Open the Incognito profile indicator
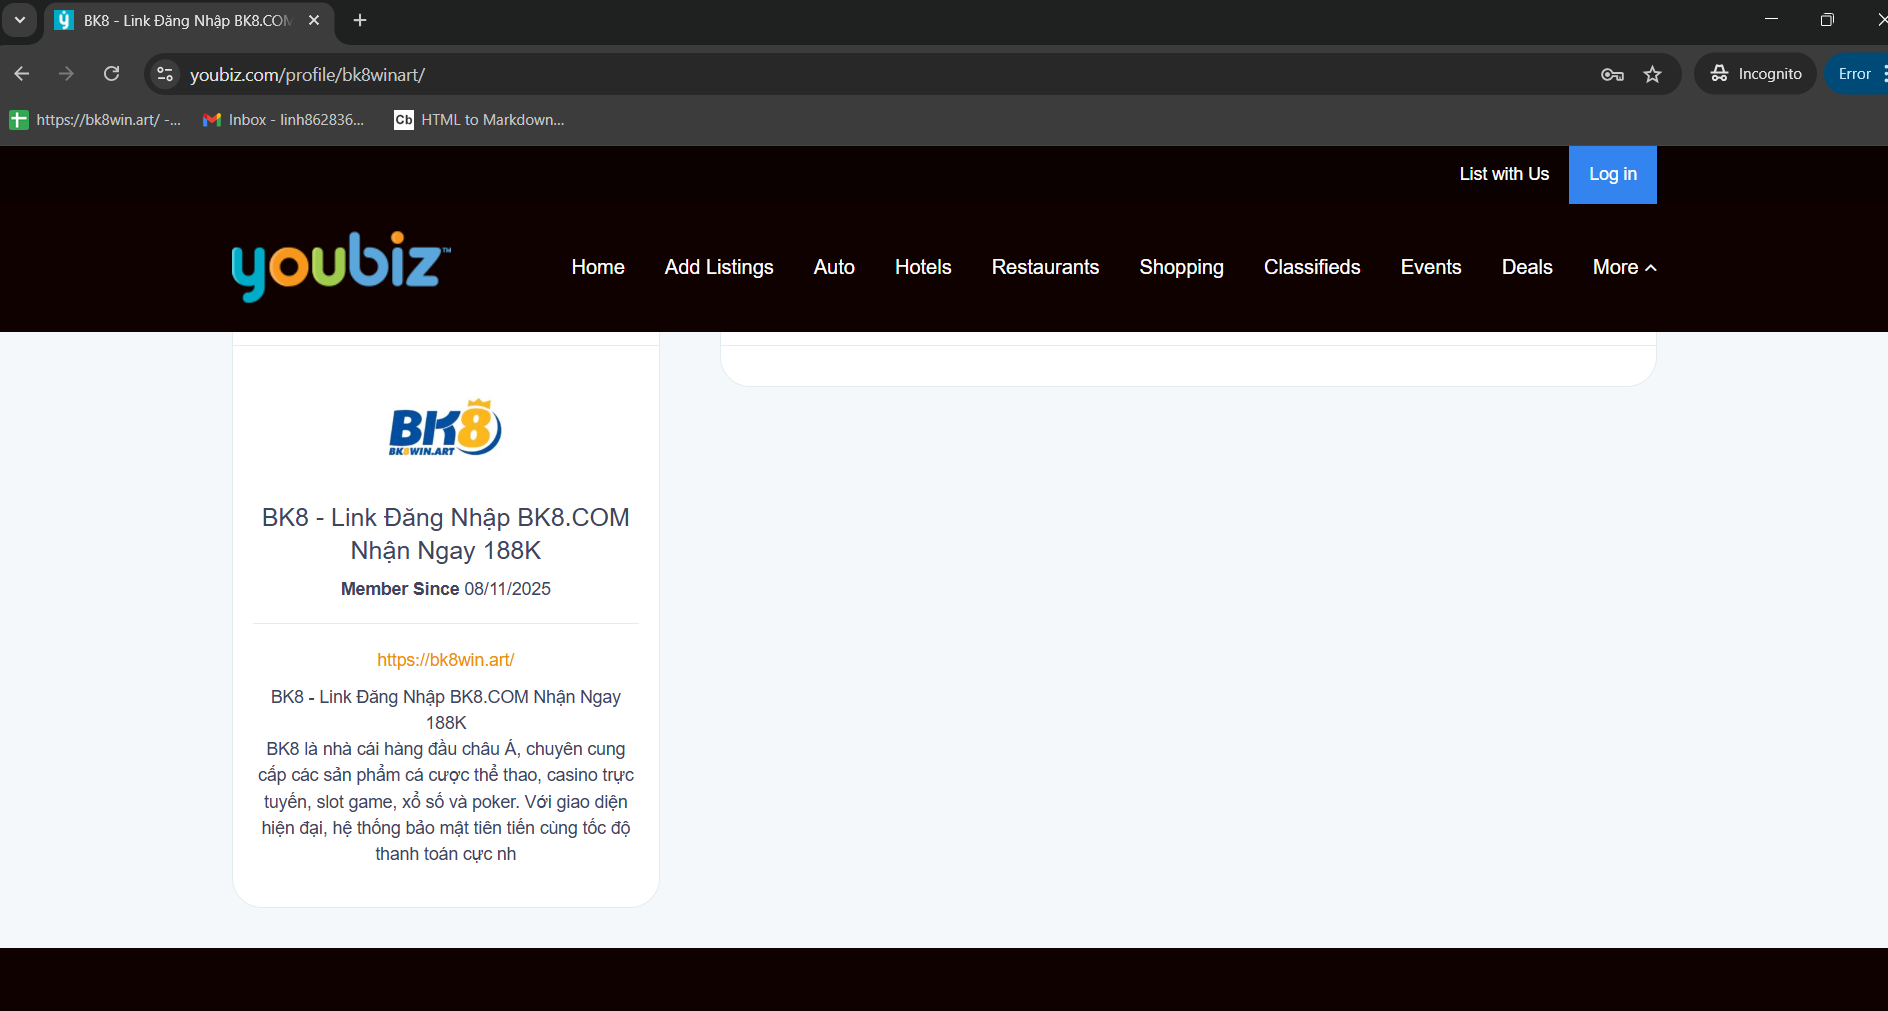Image resolution: width=1888 pixels, height=1011 pixels. tap(1756, 74)
